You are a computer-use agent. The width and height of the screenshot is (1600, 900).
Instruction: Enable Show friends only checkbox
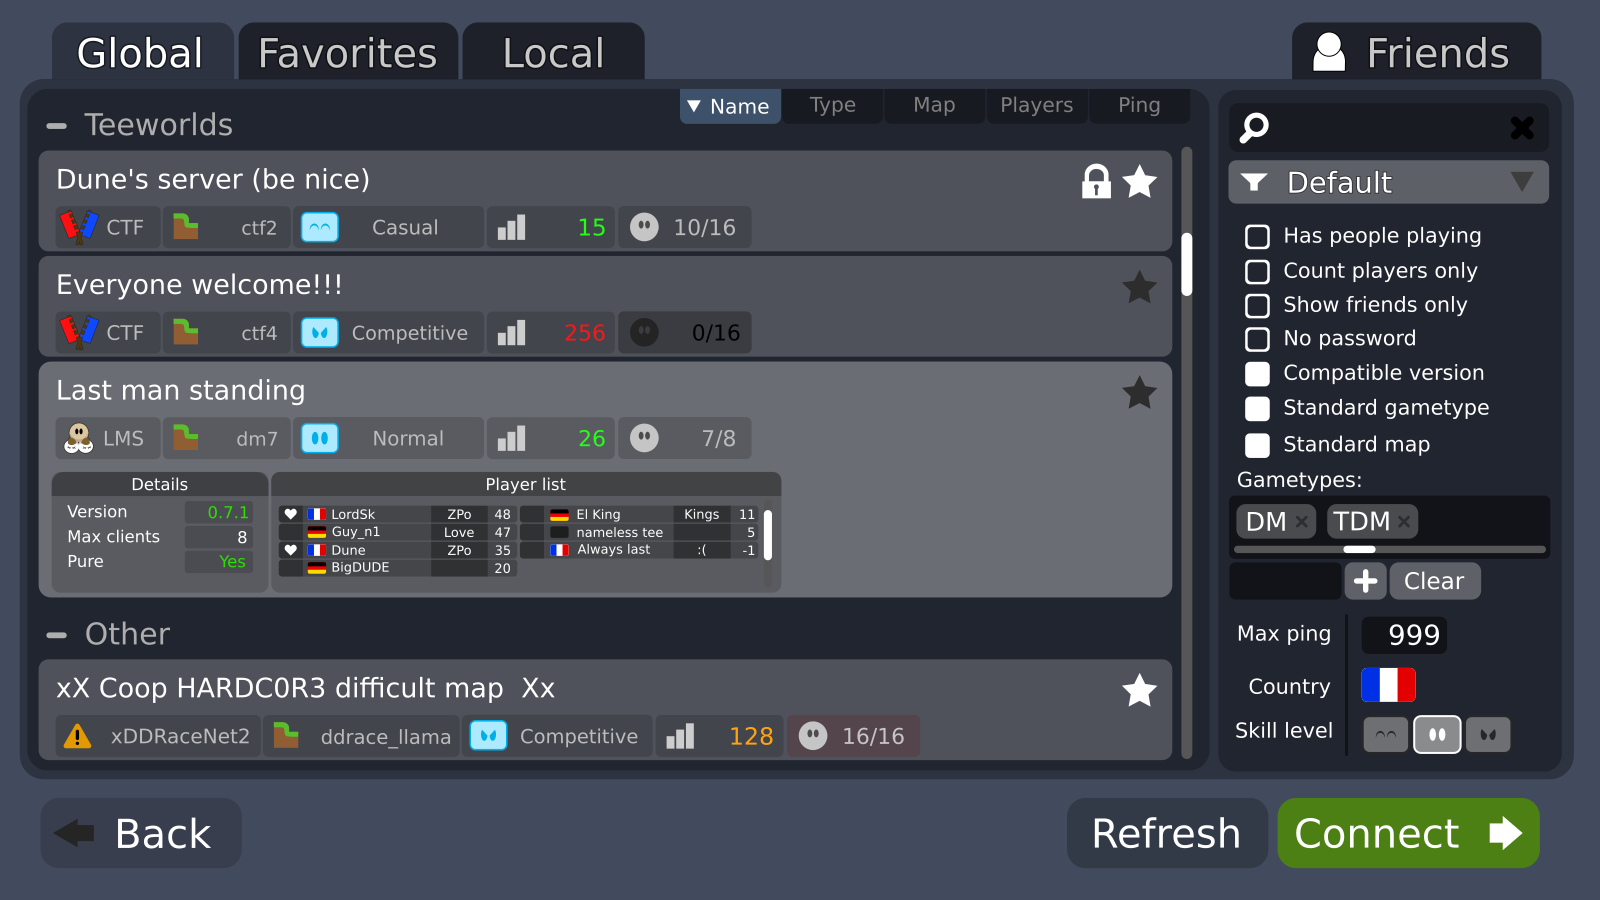coord(1257,305)
